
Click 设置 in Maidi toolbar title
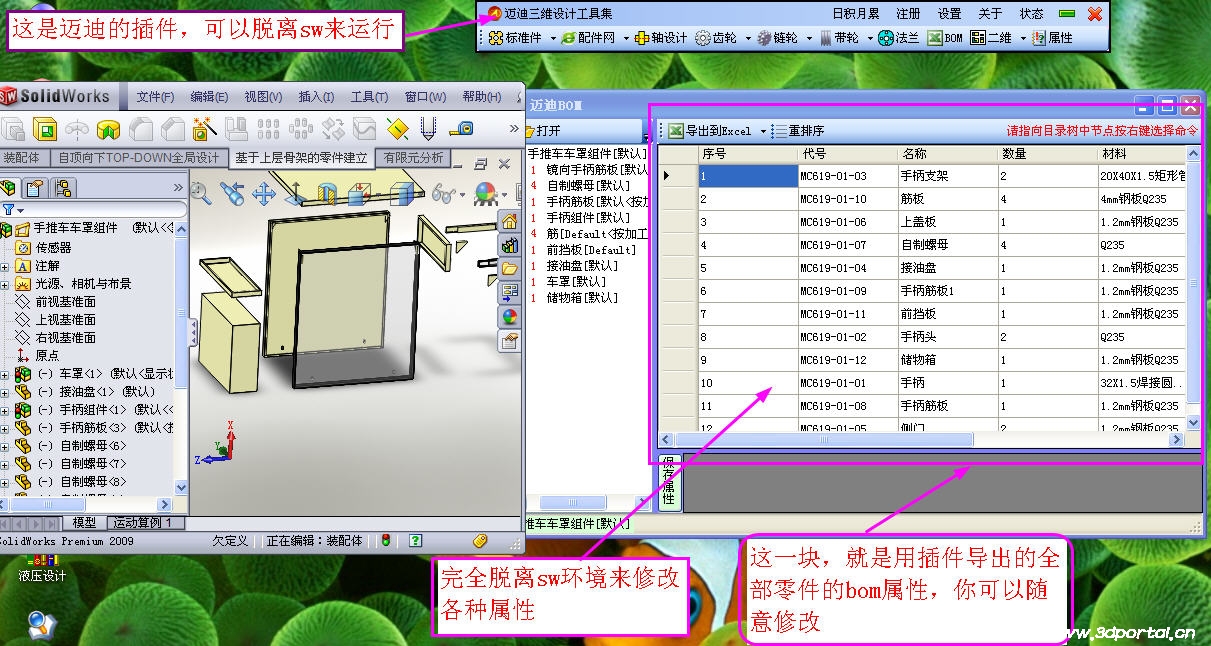pyautogui.click(x=949, y=14)
